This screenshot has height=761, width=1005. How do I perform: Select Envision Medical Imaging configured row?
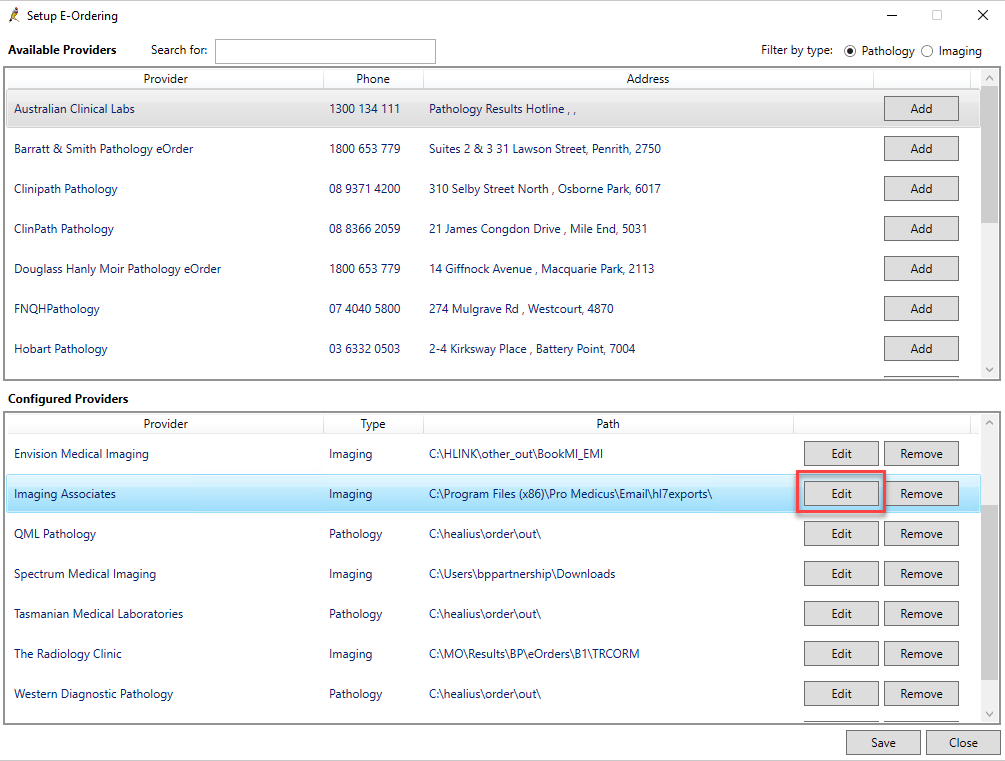pyautogui.click(x=494, y=454)
